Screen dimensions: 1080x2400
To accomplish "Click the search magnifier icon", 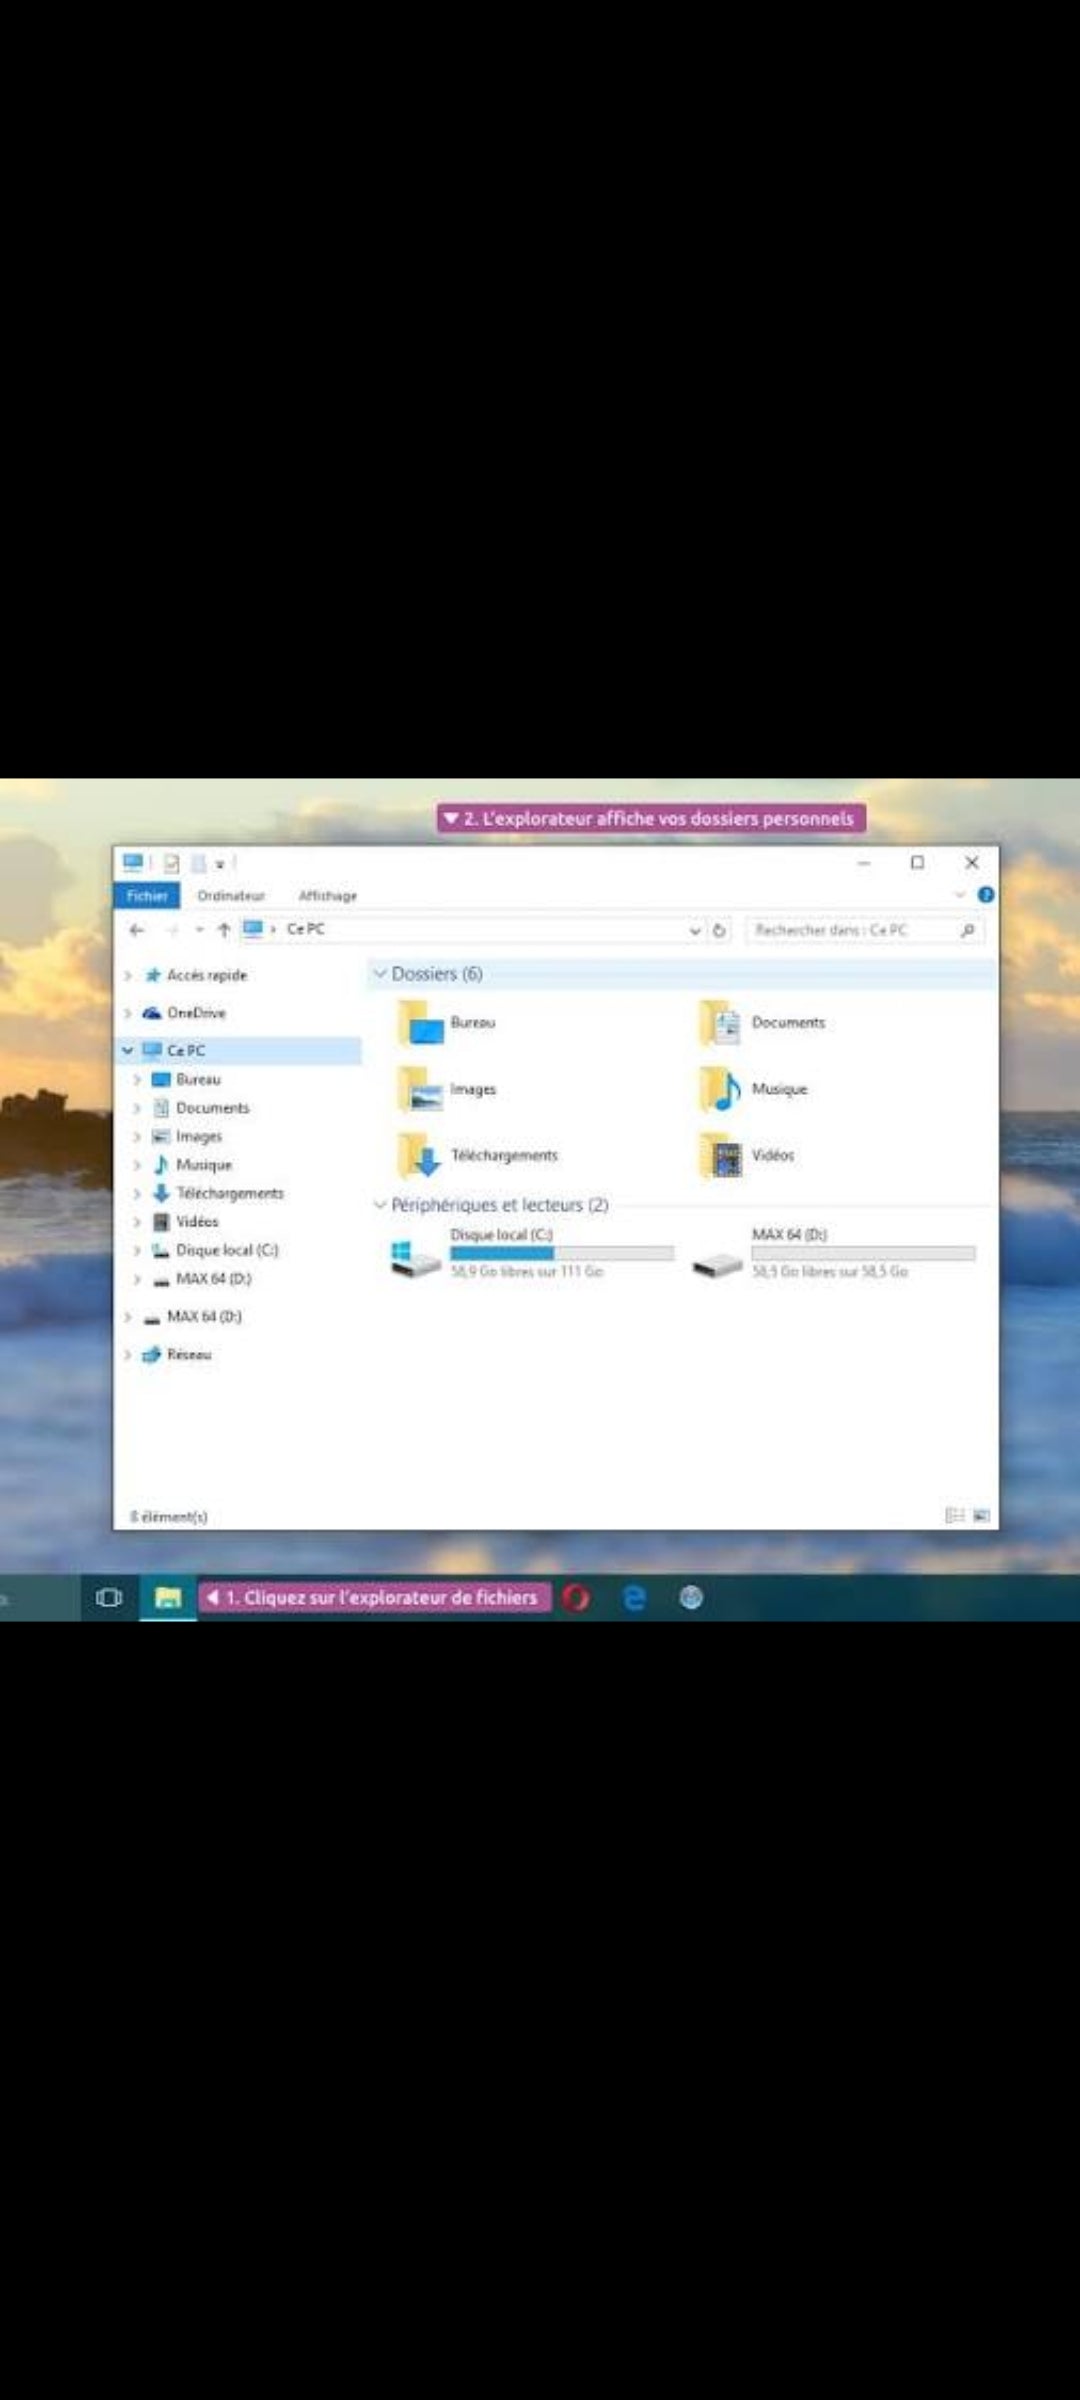I will pyautogui.click(x=967, y=930).
